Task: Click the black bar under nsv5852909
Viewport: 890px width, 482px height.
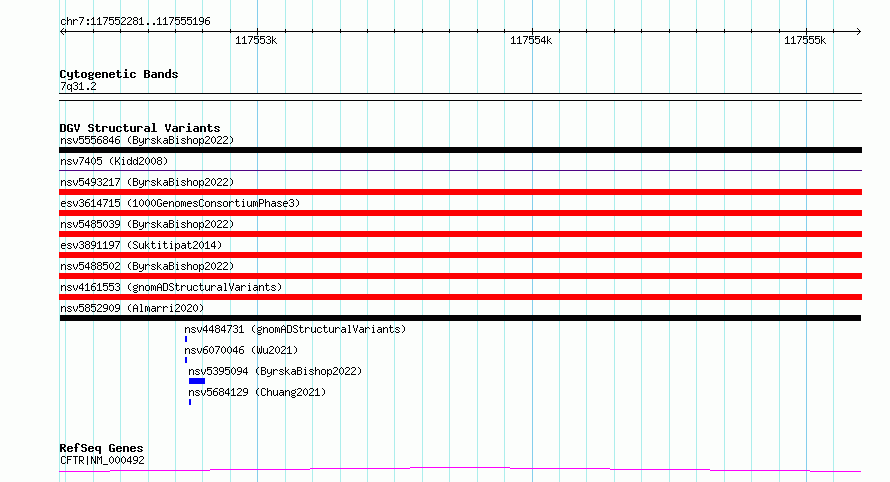Action: (460, 318)
